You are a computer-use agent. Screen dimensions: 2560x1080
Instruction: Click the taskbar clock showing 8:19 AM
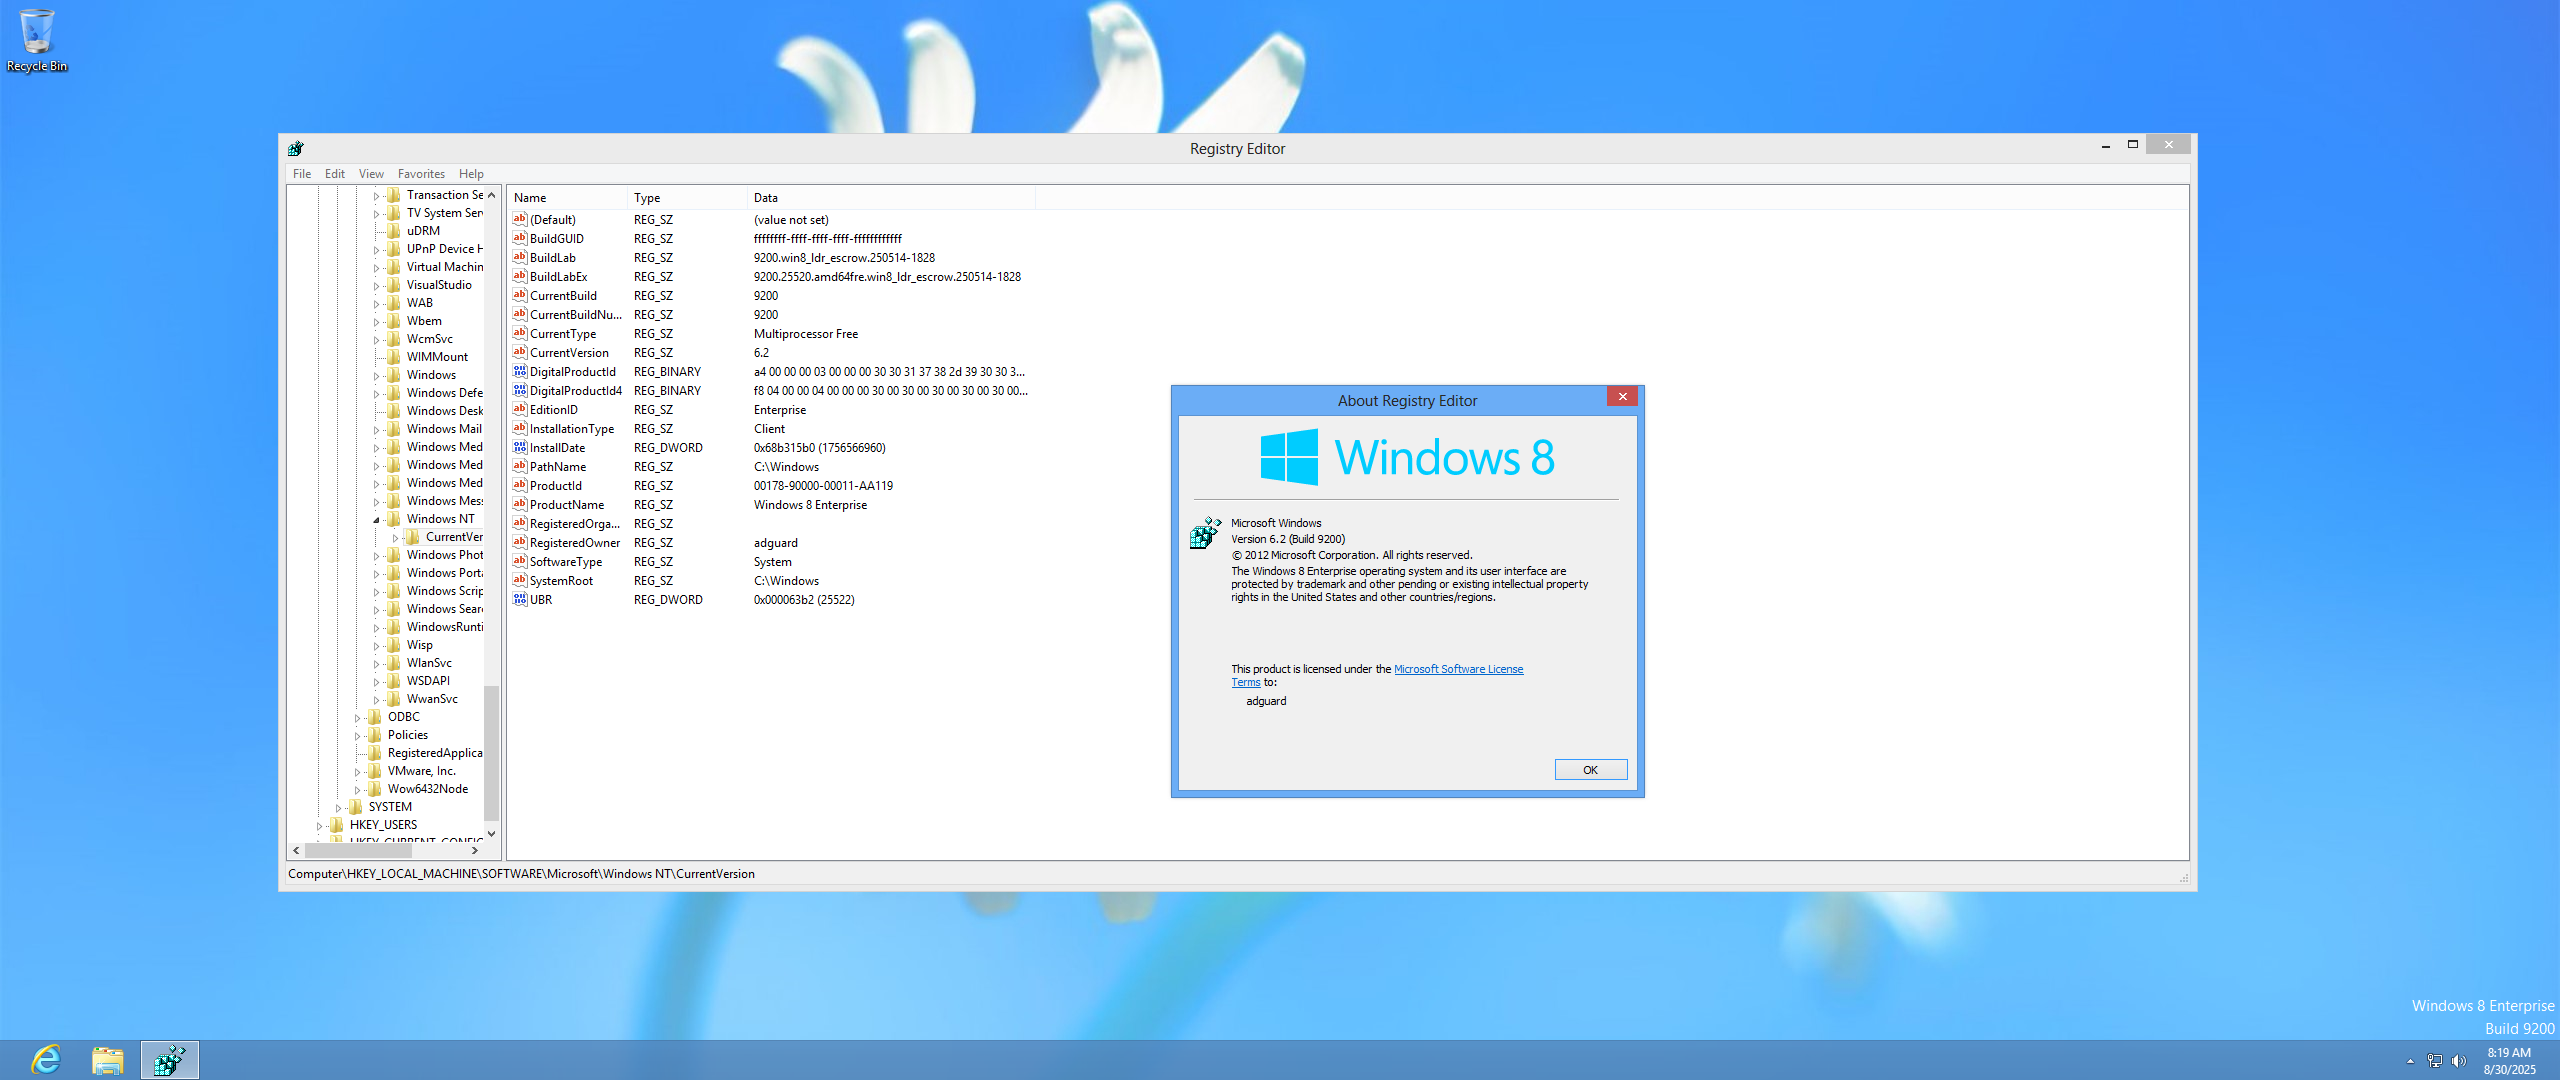(2509, 1060)
